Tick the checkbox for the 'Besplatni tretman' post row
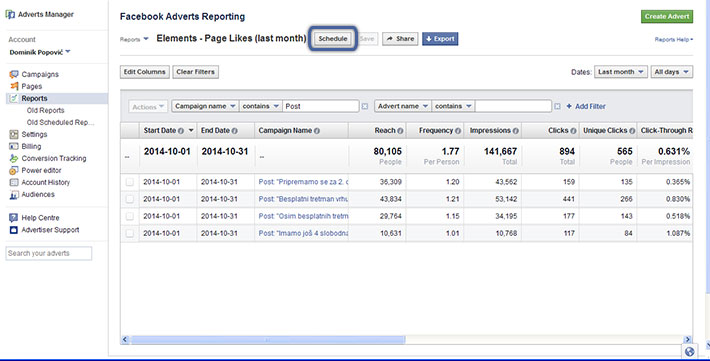The image size is (710, 361). click(x=130, y=199)
